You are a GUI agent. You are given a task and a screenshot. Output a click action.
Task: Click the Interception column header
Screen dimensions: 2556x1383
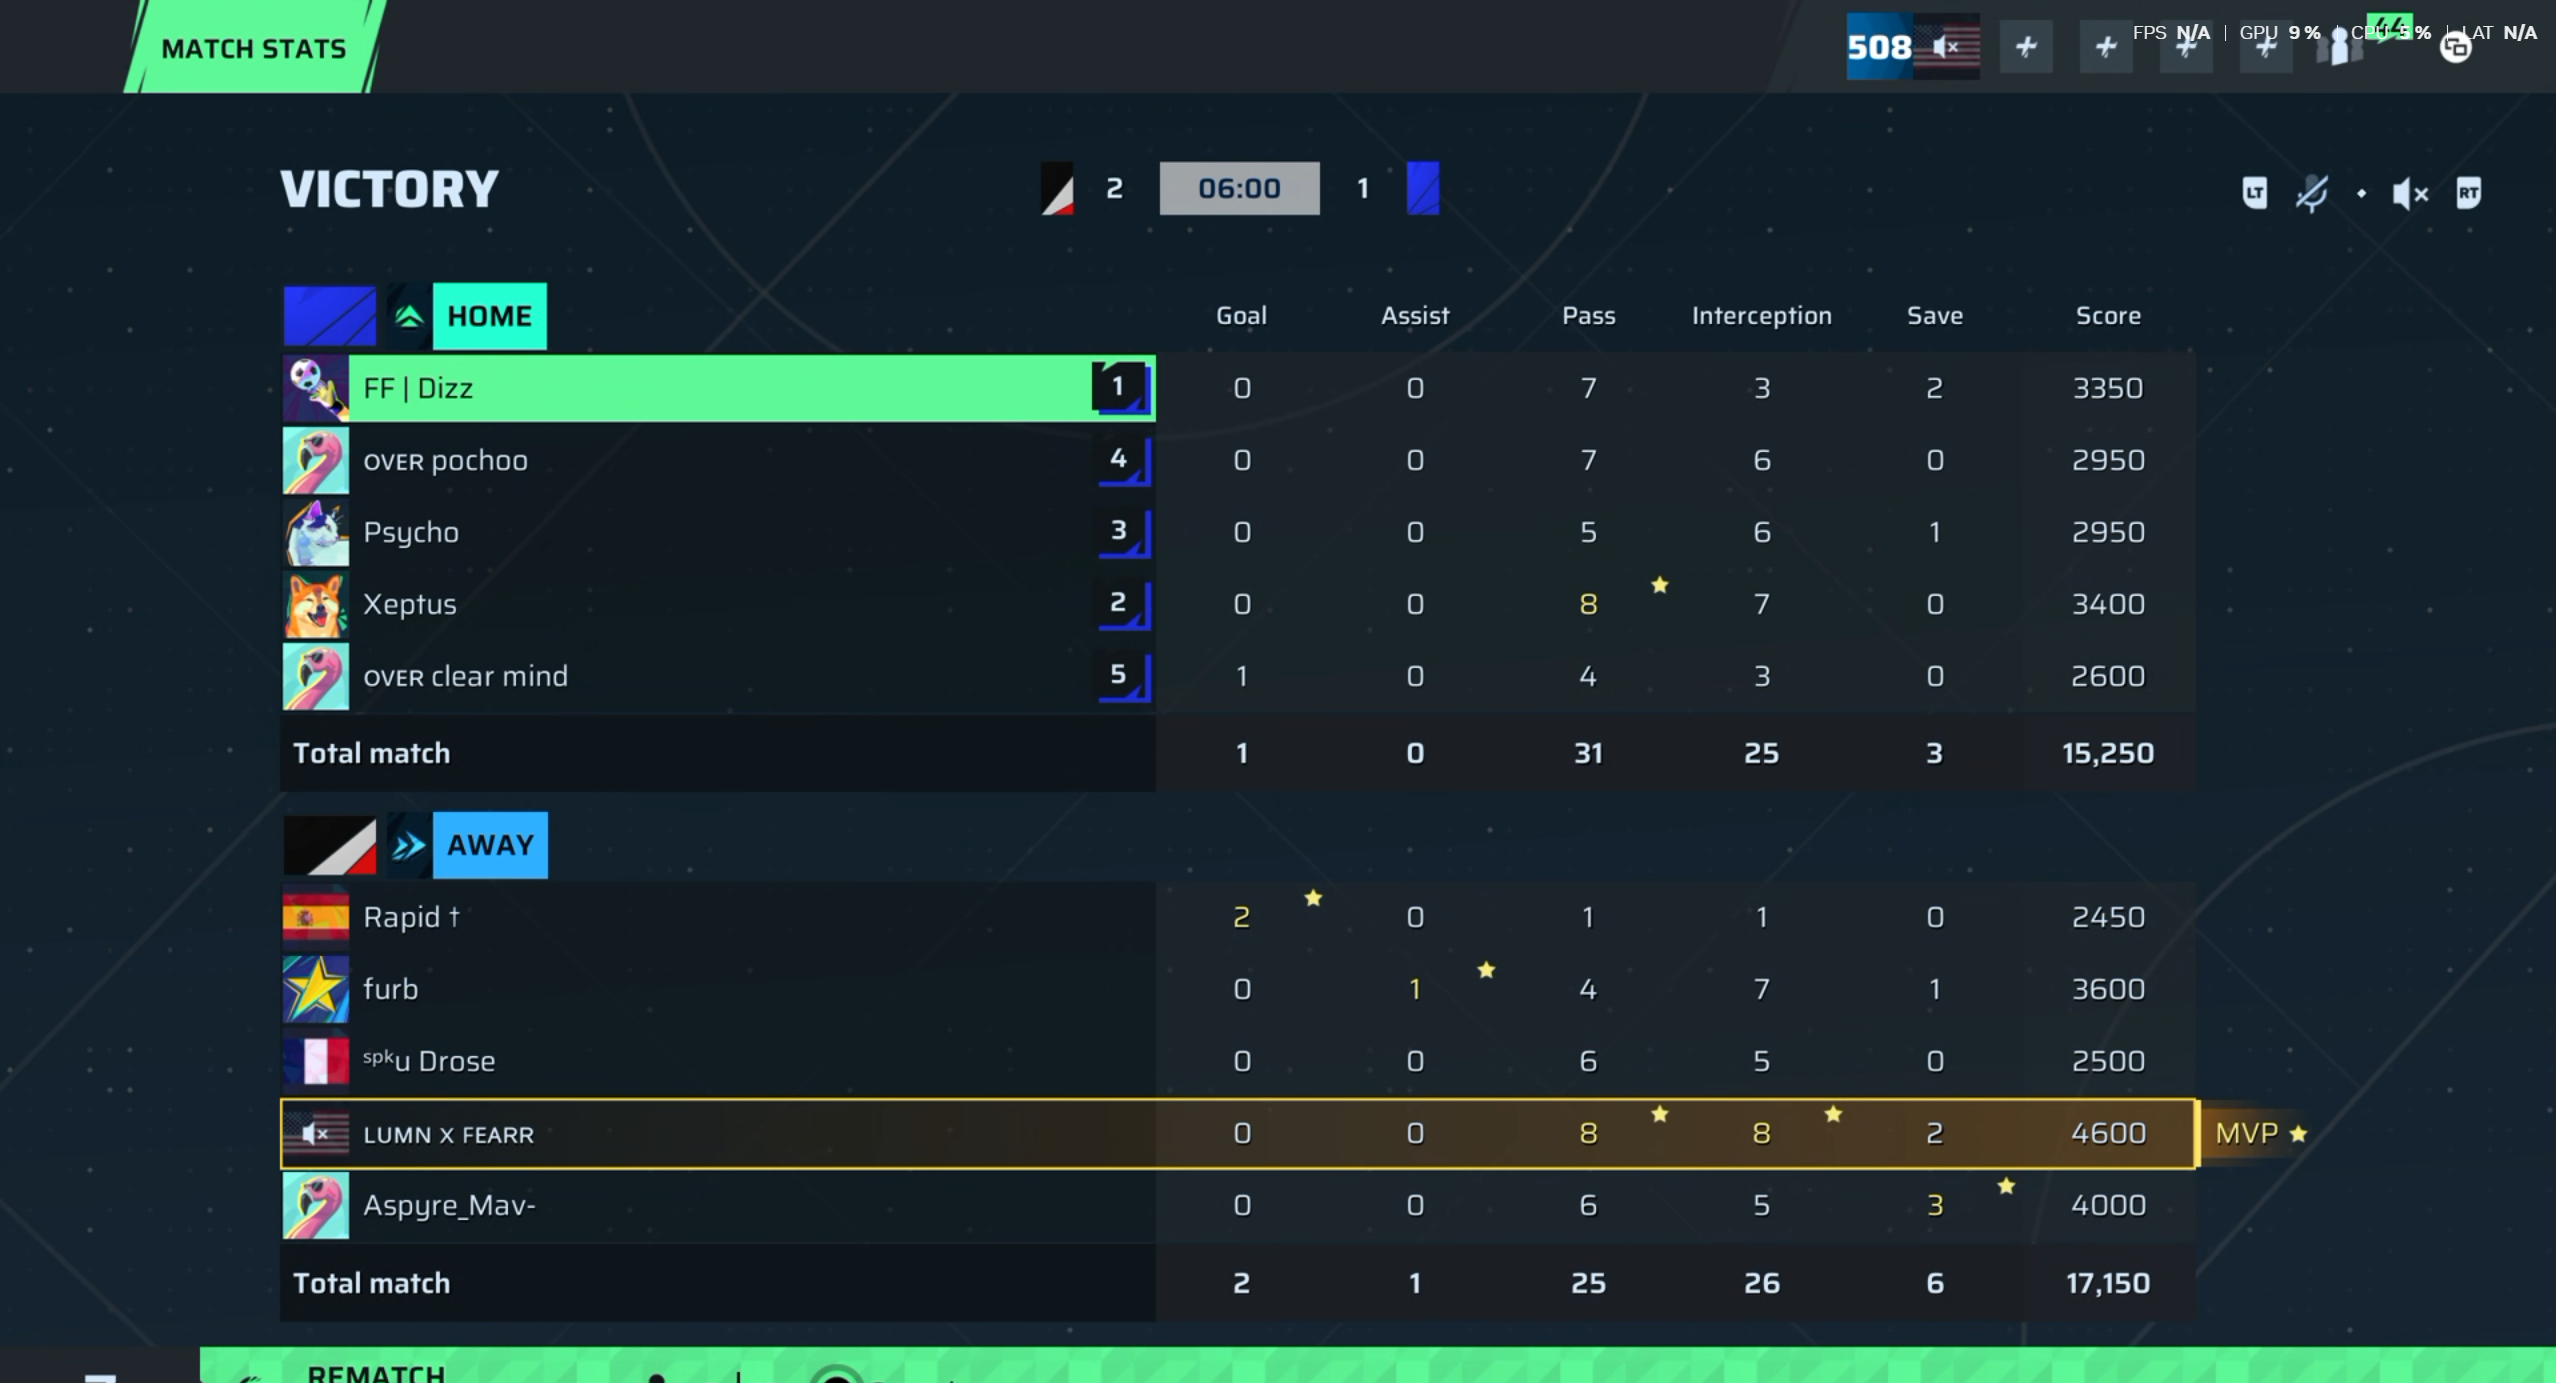pyautogui.click(x=1762, y=316)
